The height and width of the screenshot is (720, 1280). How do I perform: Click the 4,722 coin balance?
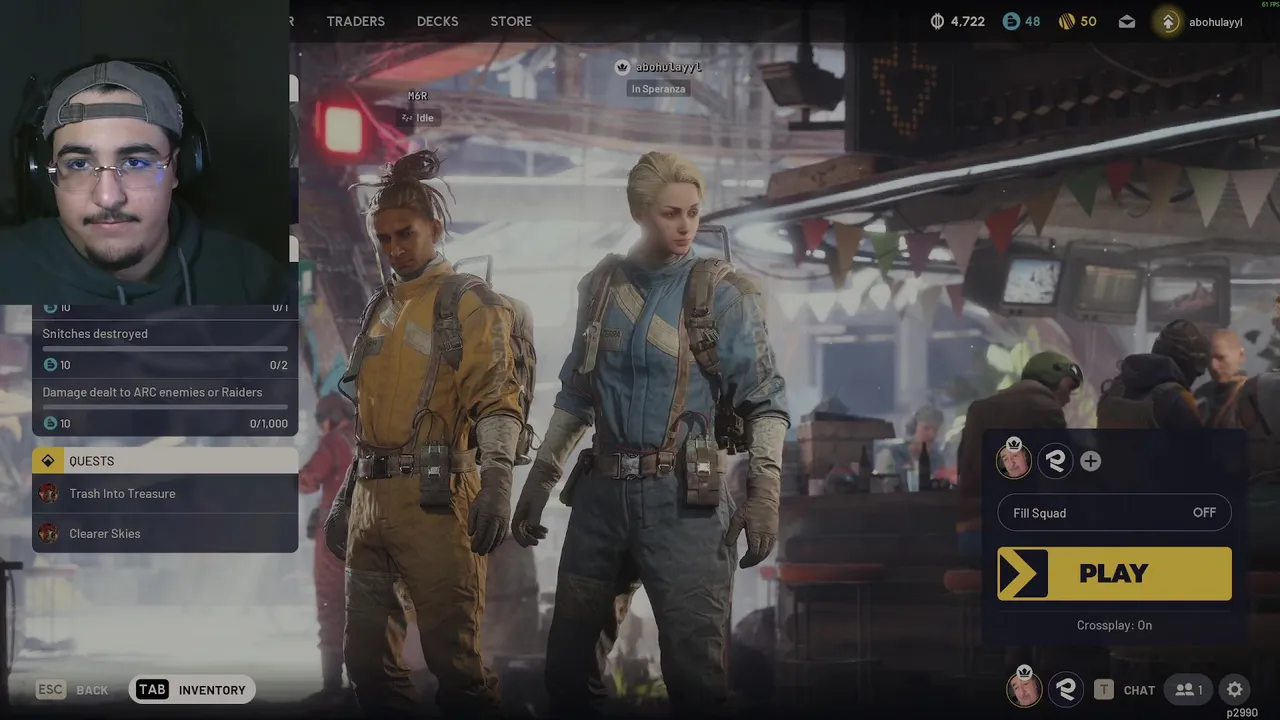tap(967, 21)
